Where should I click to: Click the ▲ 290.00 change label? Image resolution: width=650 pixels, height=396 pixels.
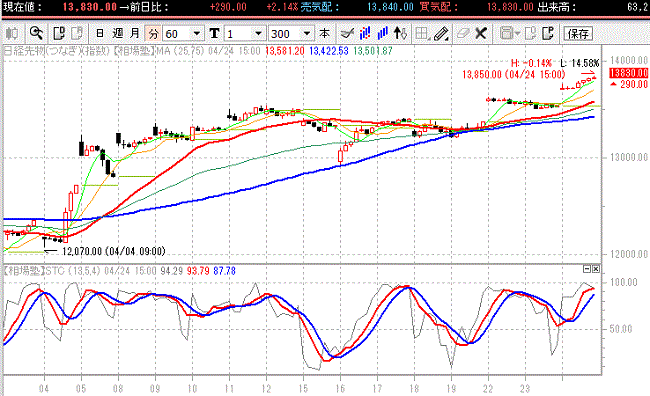point(629,84)
